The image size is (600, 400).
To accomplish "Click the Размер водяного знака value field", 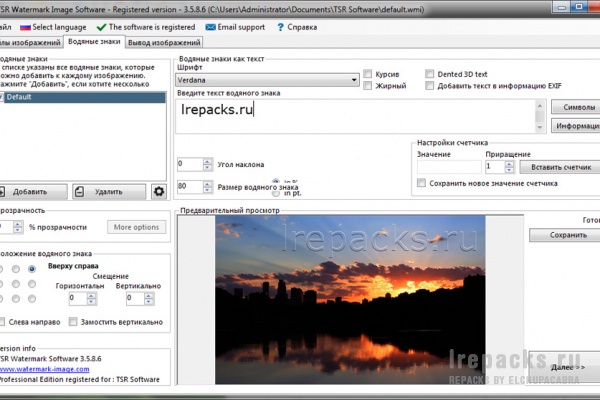I will click(x=190, y=187).
